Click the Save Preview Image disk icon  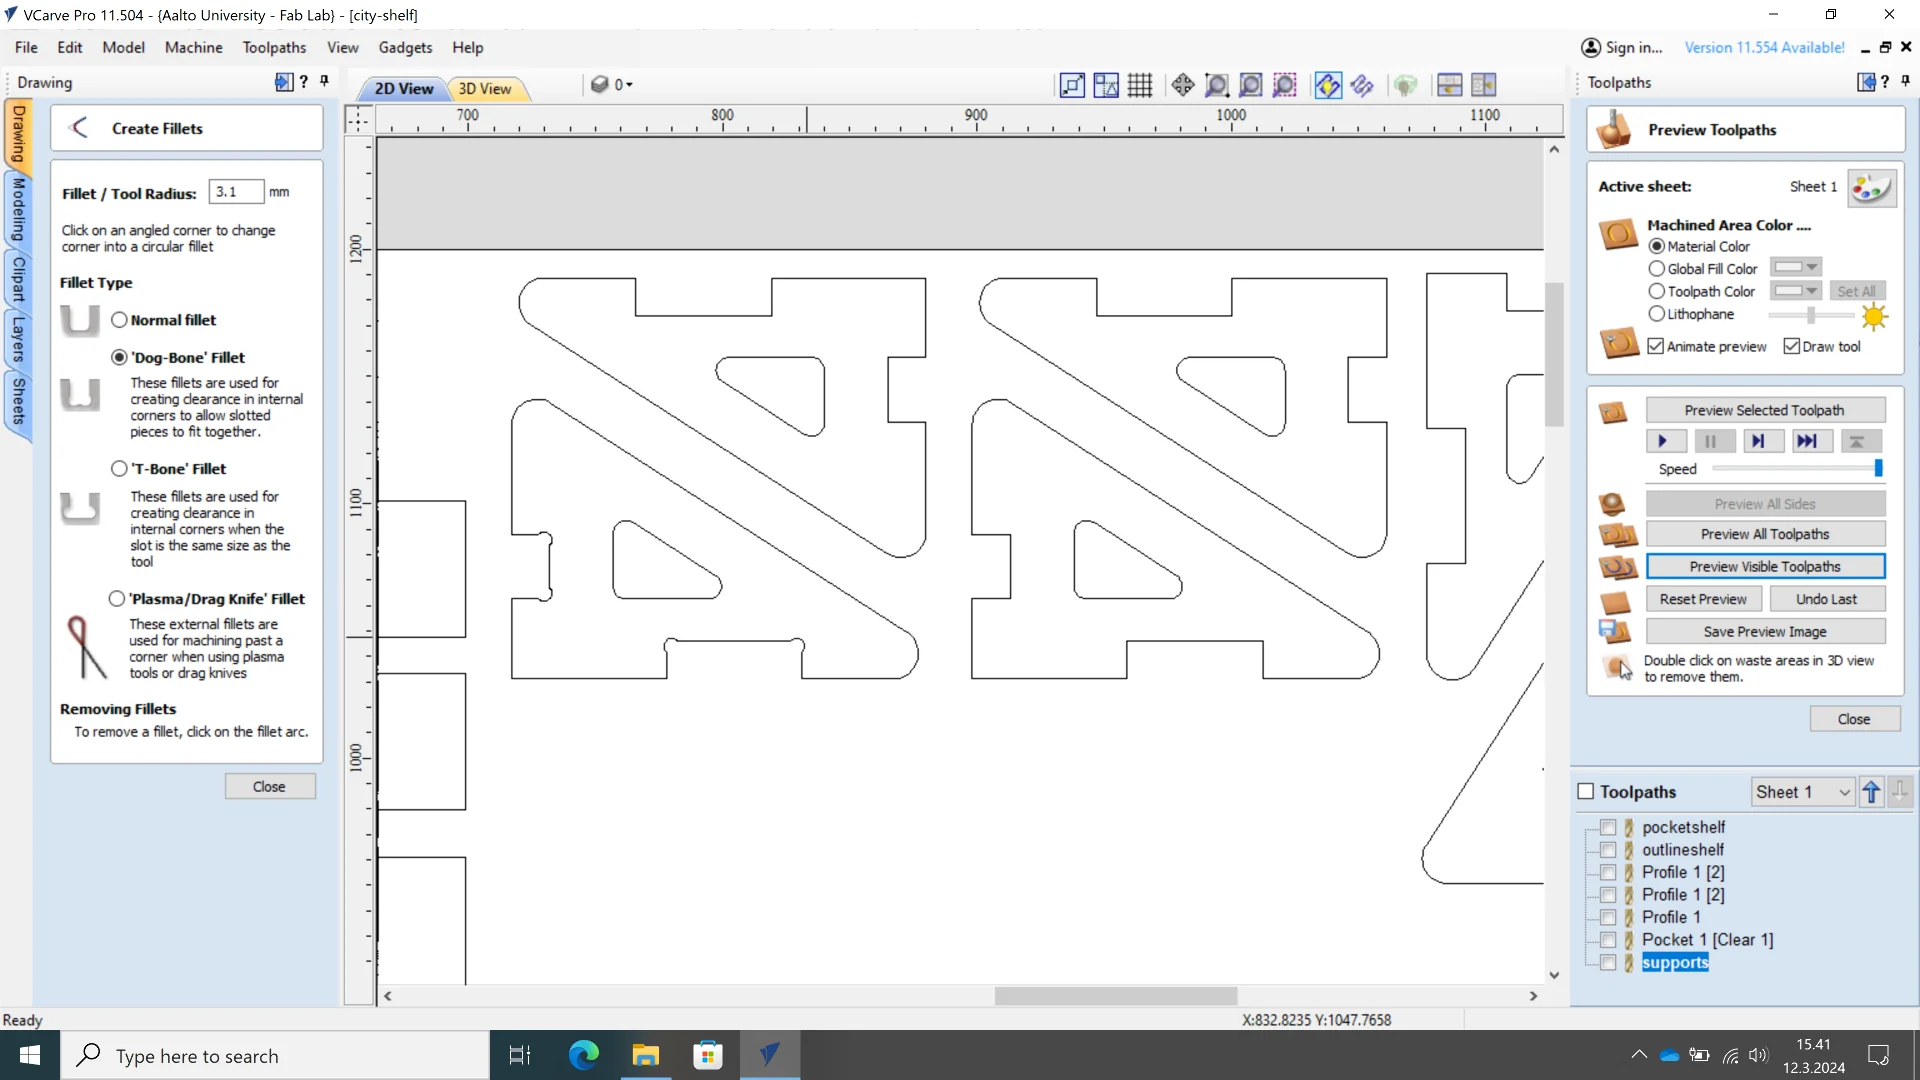click(x=1613, y=631)
